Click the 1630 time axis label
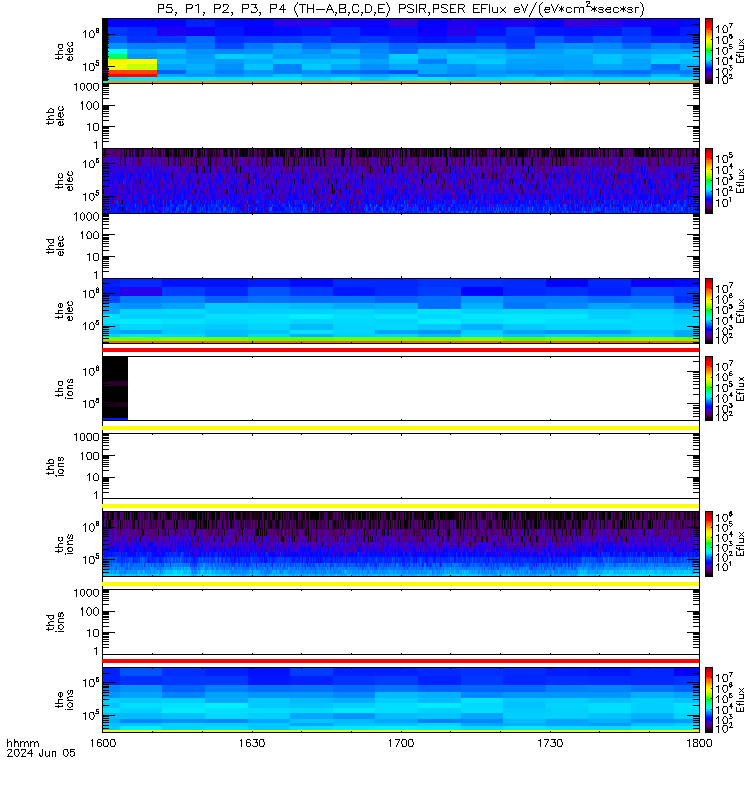The height and width of the screenshot is (800, 750). (252, 743)
